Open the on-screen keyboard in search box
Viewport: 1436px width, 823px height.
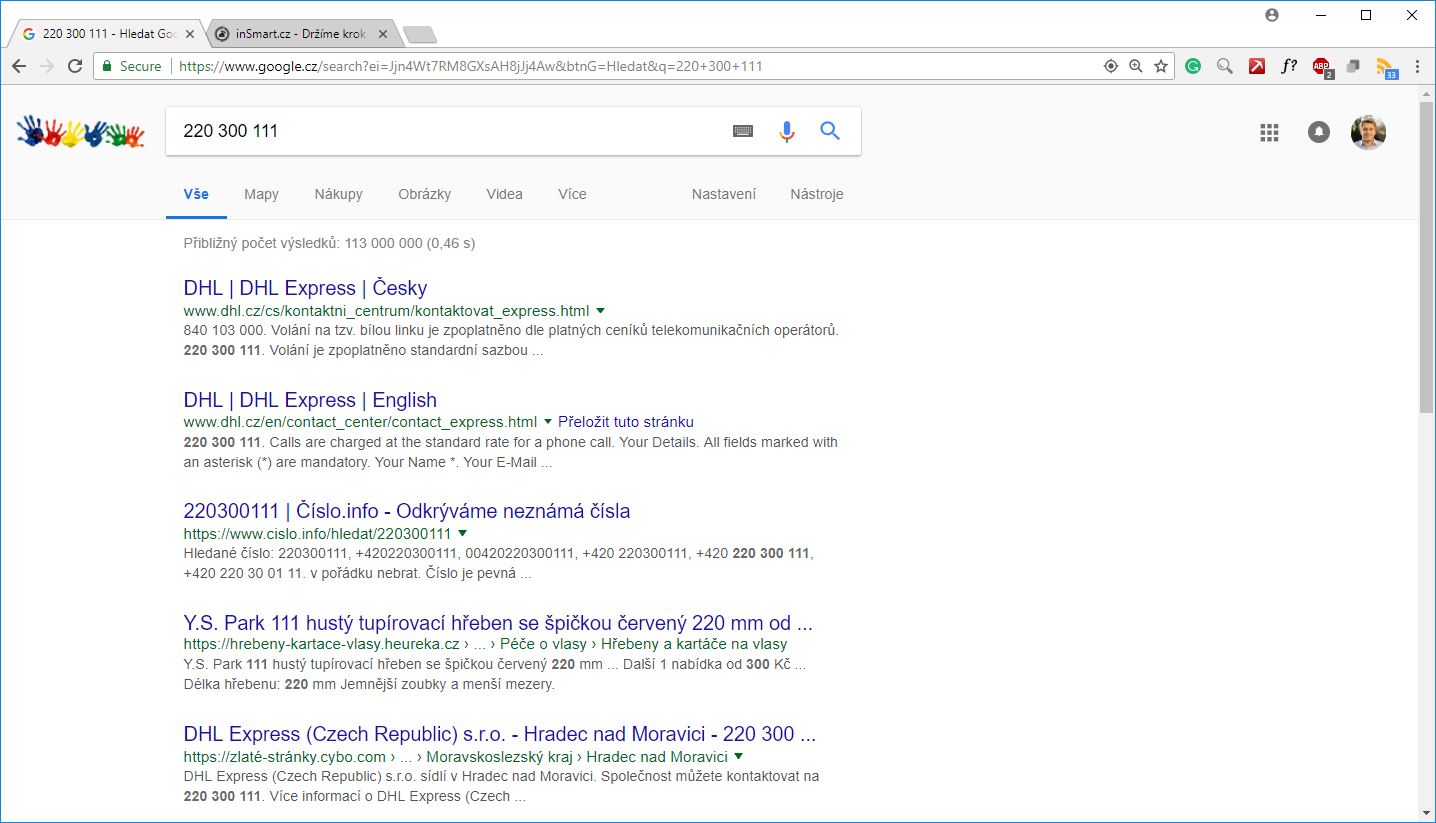tap(743, 131)
